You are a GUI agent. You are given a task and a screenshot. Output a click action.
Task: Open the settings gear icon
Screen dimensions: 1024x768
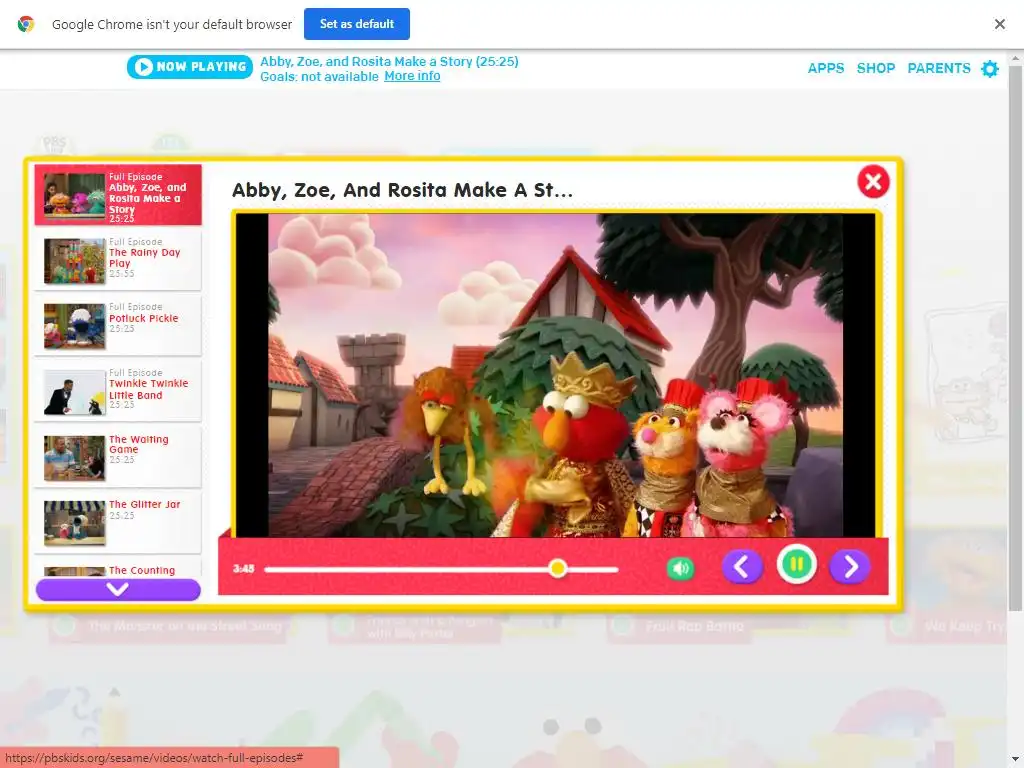pyautogui.click(x=989, y=69)
